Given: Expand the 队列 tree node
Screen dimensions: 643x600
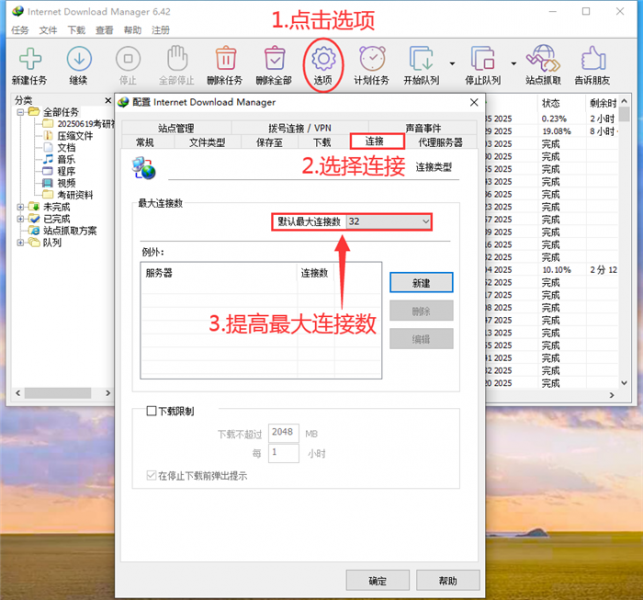Looking at the screenshot, I should [x=20, y=242].
